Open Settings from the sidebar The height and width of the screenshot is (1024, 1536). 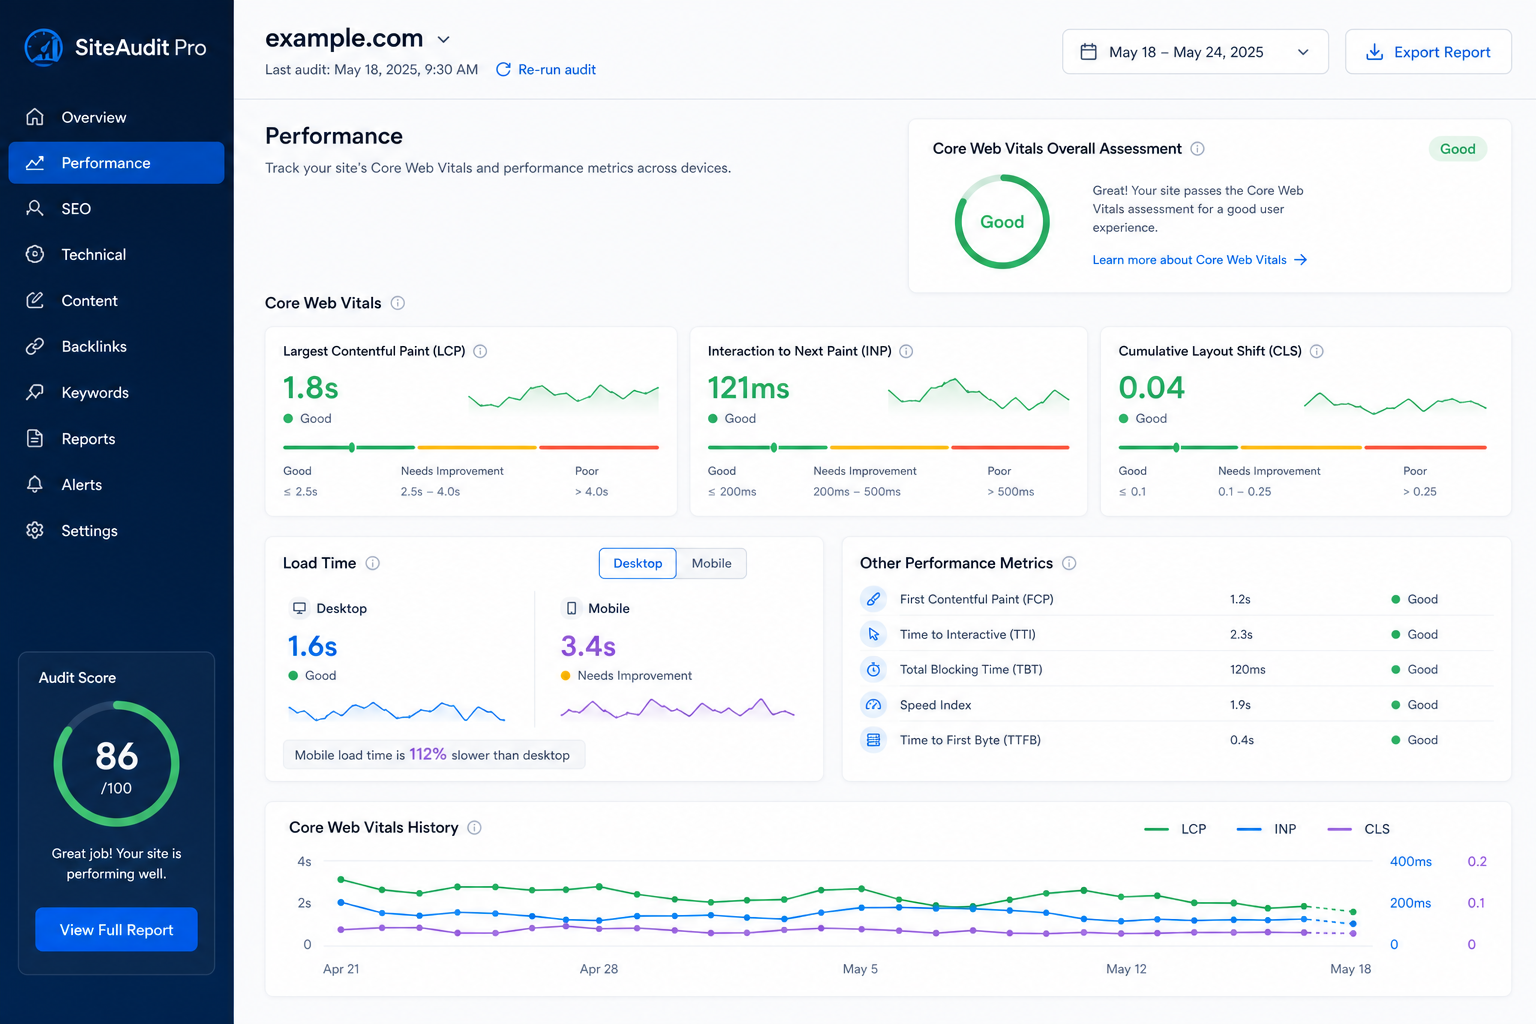116,531
